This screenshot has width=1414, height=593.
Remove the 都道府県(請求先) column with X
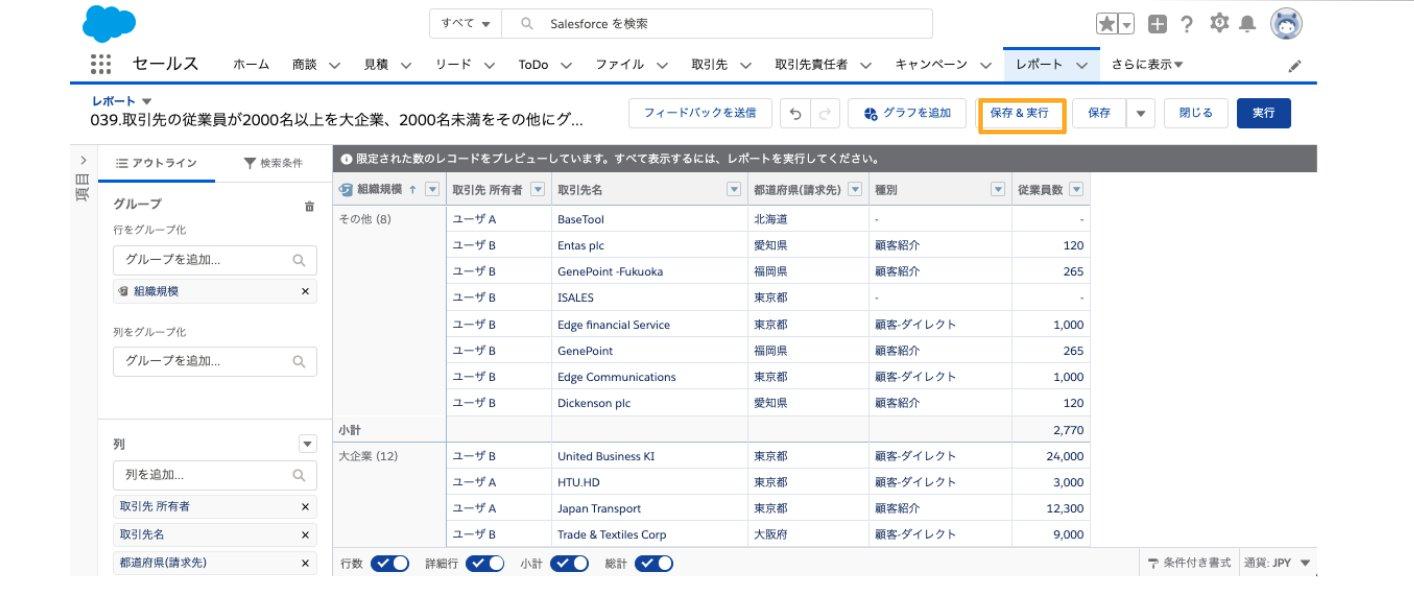305,563
